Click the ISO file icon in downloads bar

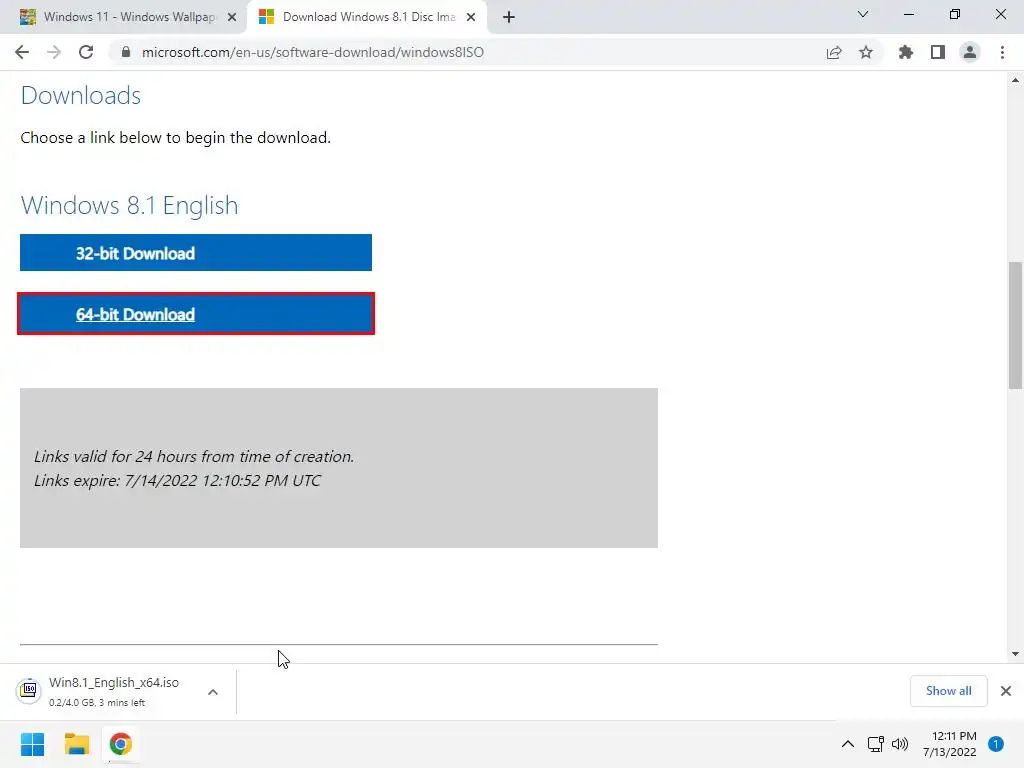(29, 690)
